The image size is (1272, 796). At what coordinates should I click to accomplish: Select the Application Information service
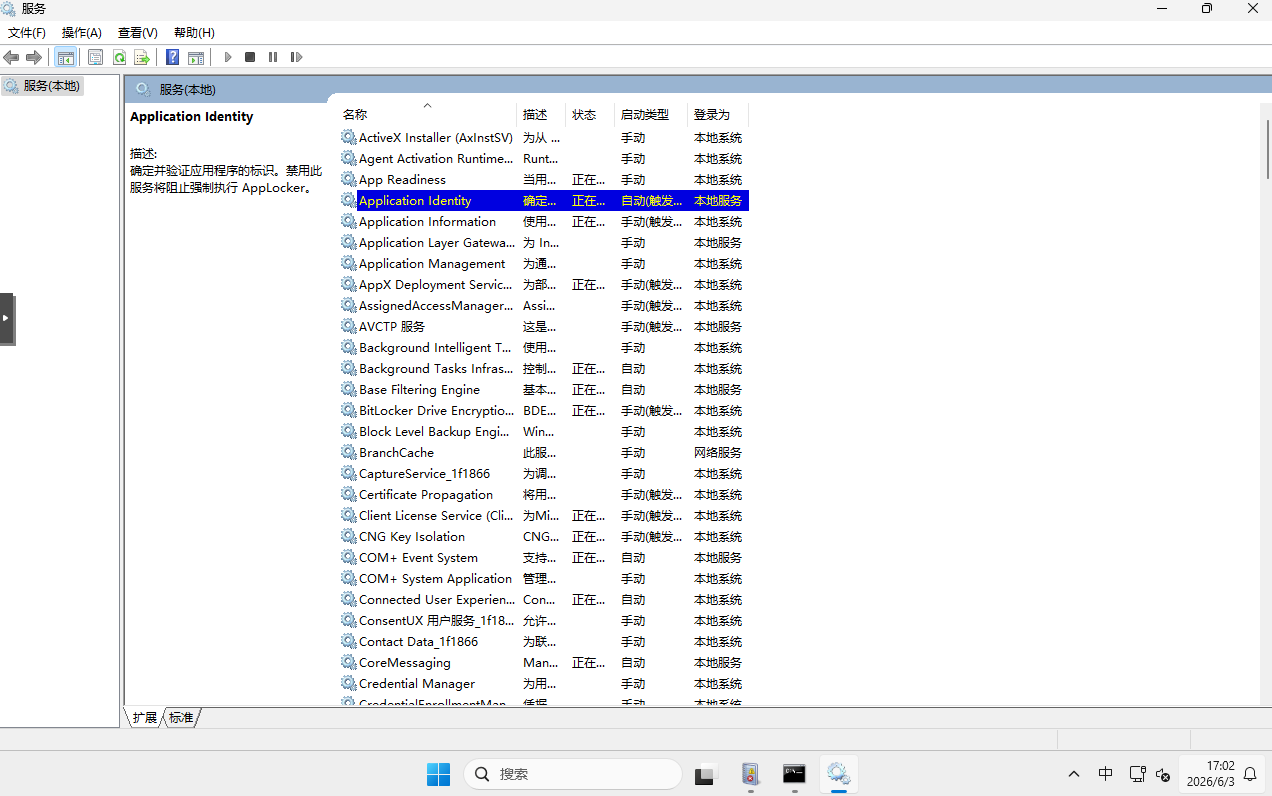(544, 221)
